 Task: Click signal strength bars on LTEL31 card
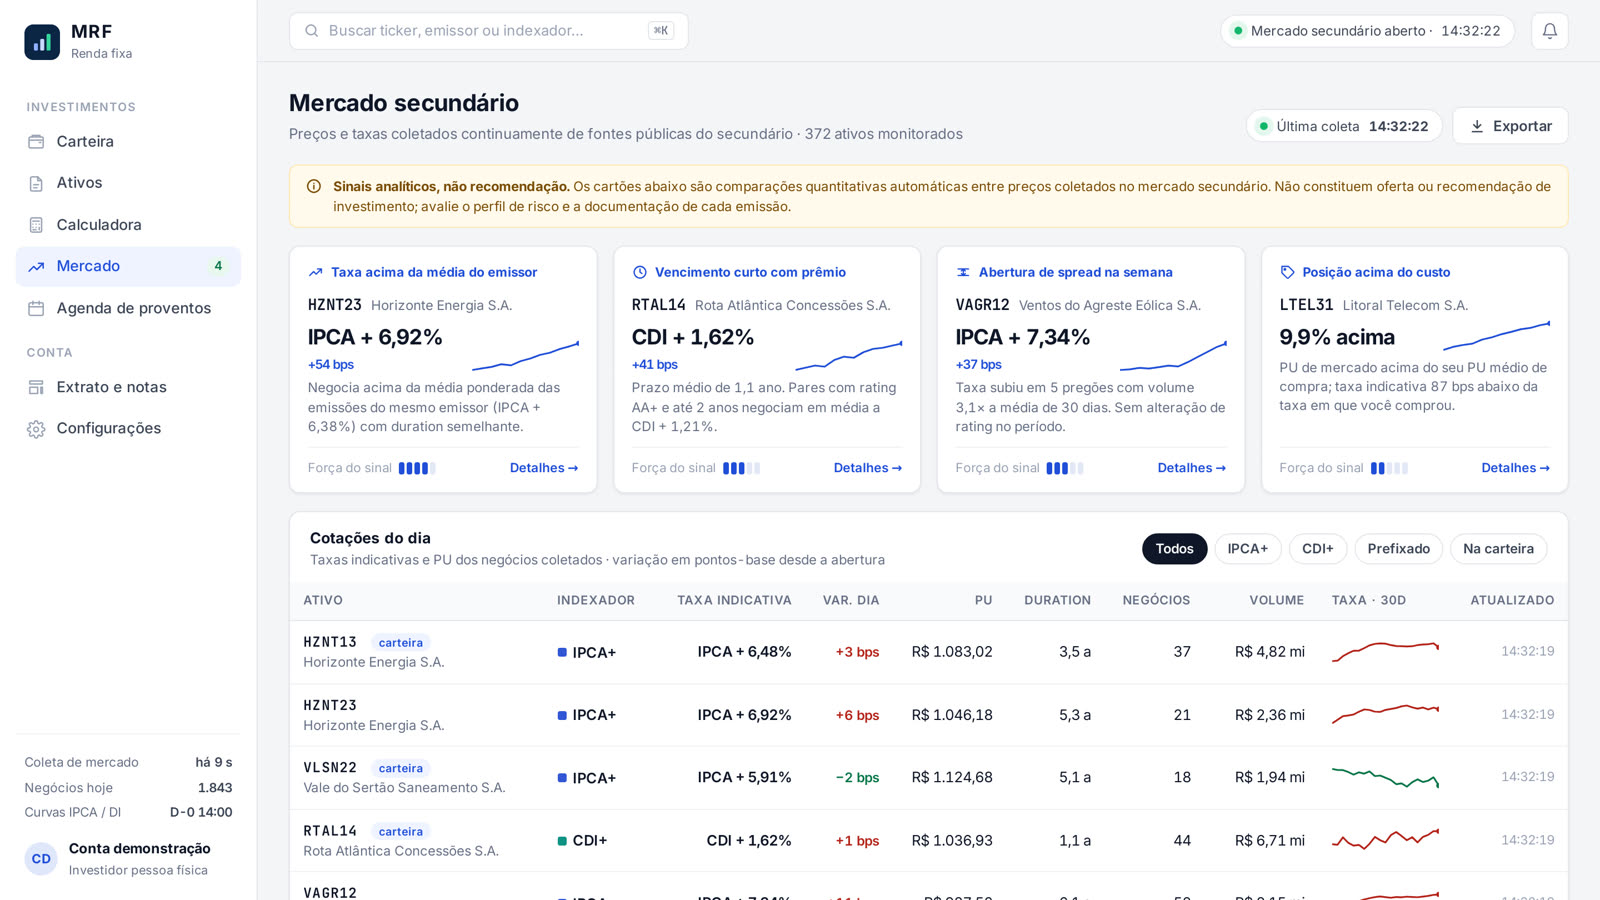pos(1389,468)
